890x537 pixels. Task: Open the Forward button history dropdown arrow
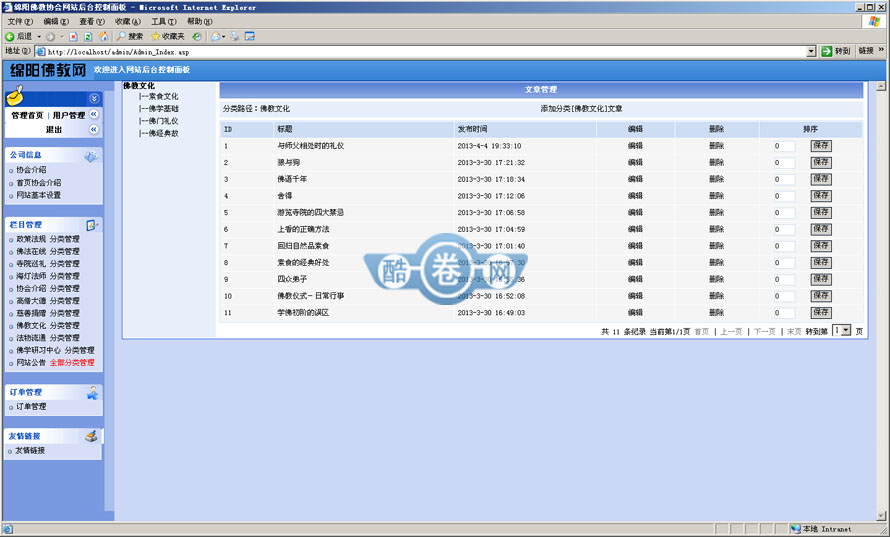61,37
